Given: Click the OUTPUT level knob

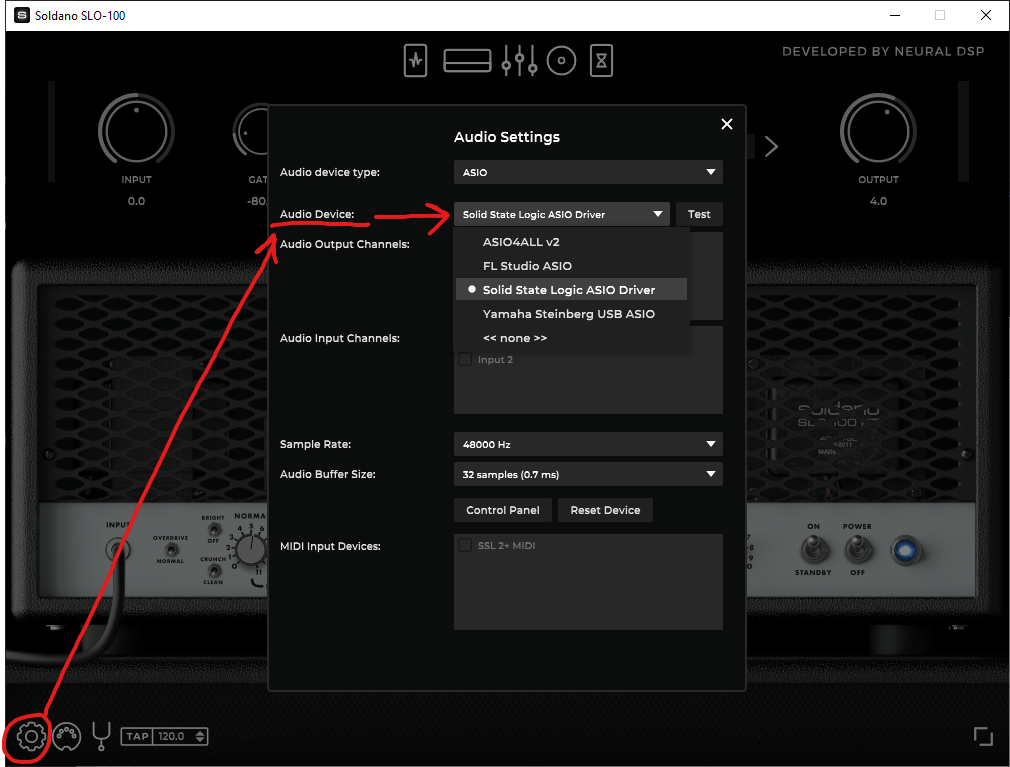Looking at the screenshot, I should pyautogui.click(x=878, y=131).
